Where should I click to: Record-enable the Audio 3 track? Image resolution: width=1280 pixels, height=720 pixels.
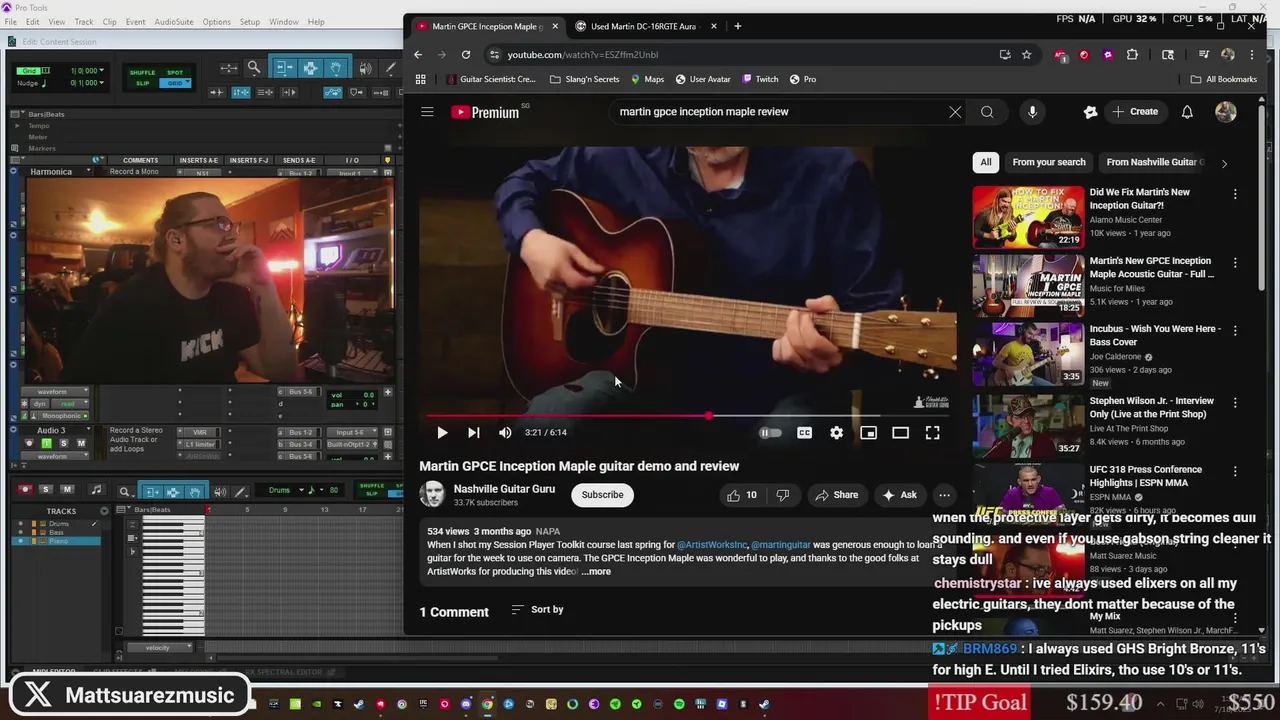coord(28,443)
